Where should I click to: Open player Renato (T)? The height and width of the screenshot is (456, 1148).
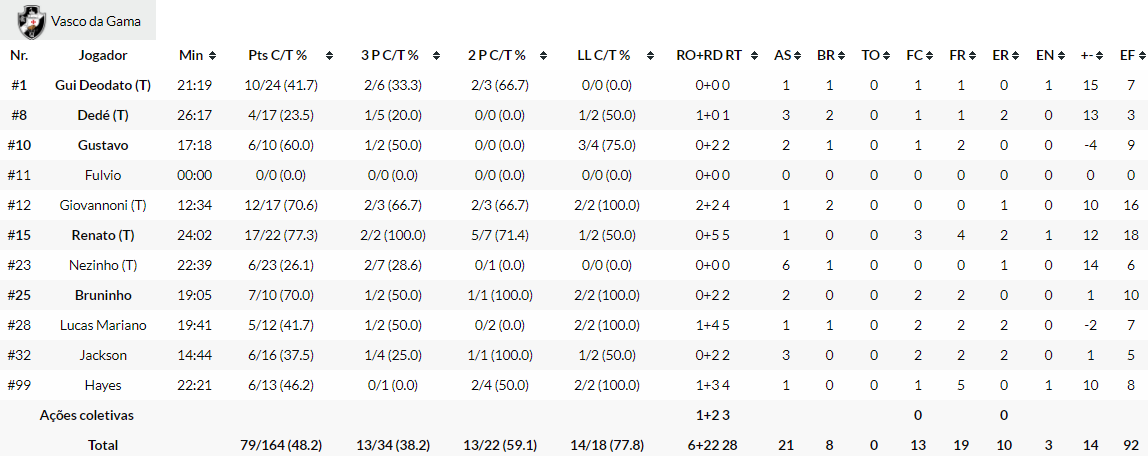[x=103, y=235]
